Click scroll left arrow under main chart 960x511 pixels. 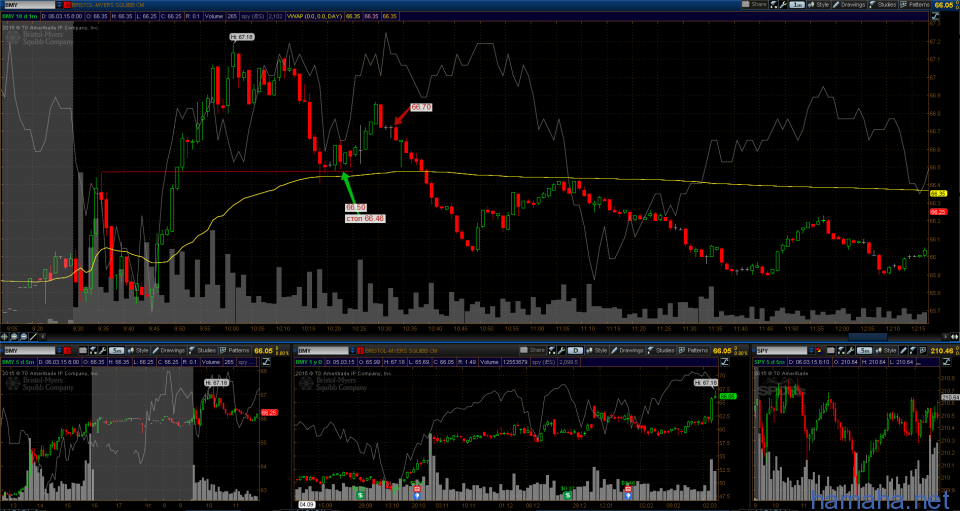43,337
